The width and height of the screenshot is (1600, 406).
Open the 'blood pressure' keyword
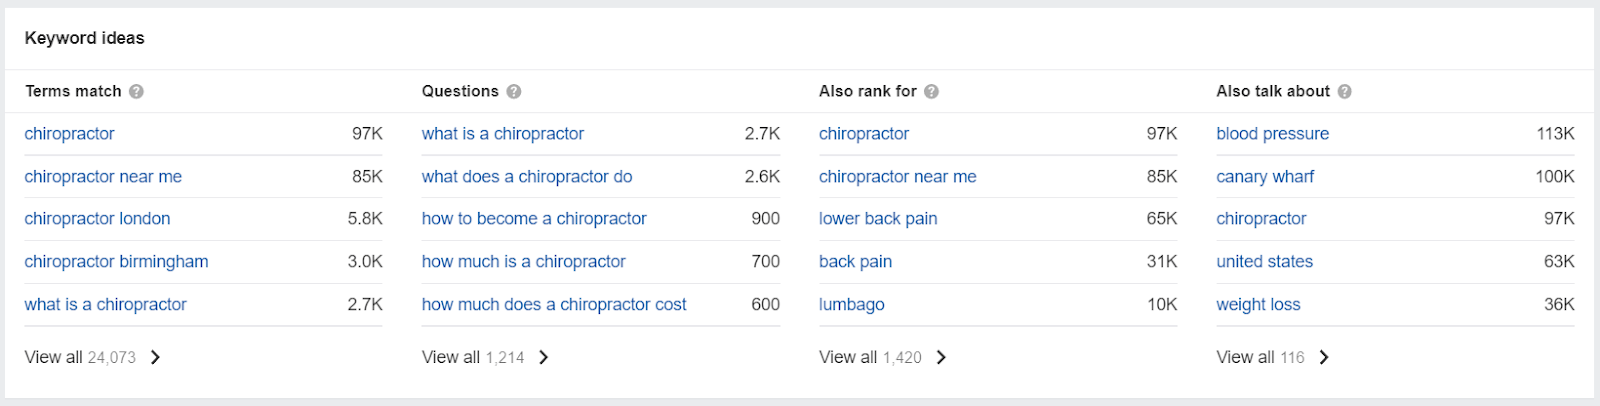[1272, 133]
